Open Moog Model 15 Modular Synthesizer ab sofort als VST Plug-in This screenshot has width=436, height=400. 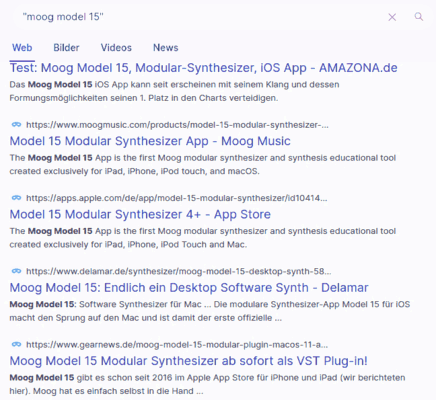click(189, 361)
